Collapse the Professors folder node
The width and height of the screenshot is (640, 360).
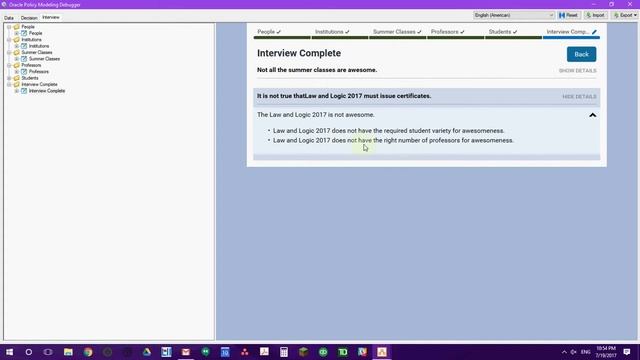click(x=9, y=65)
